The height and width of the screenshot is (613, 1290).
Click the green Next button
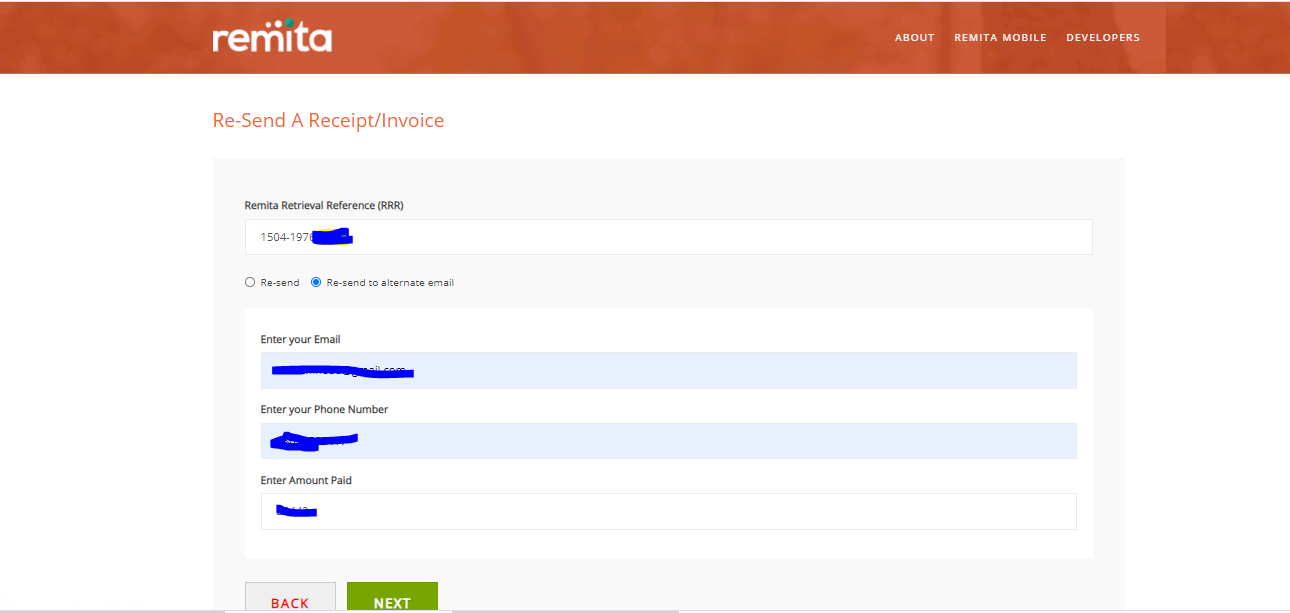coord(392,598)
